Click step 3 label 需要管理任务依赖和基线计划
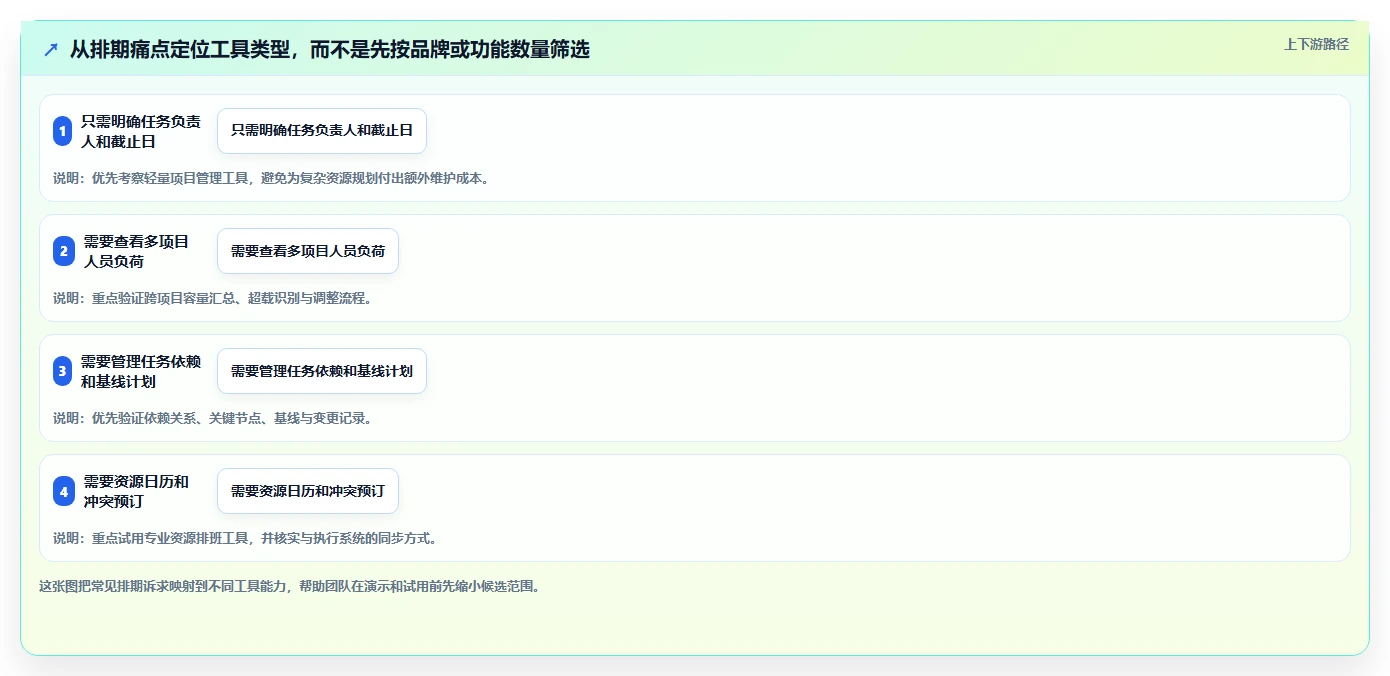Viewport: 1390px width, 676px height. (141, 371)
